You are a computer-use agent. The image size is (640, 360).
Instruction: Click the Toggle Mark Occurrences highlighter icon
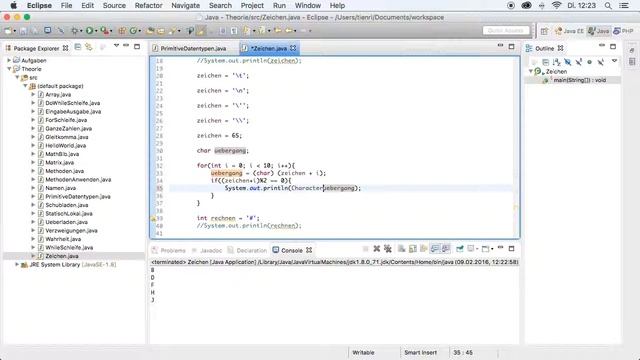201,31
